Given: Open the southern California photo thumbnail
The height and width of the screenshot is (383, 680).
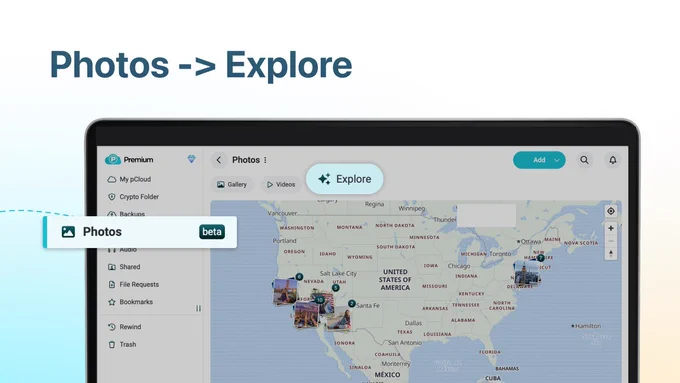Looking at the screenshot, I should [306, 315].
